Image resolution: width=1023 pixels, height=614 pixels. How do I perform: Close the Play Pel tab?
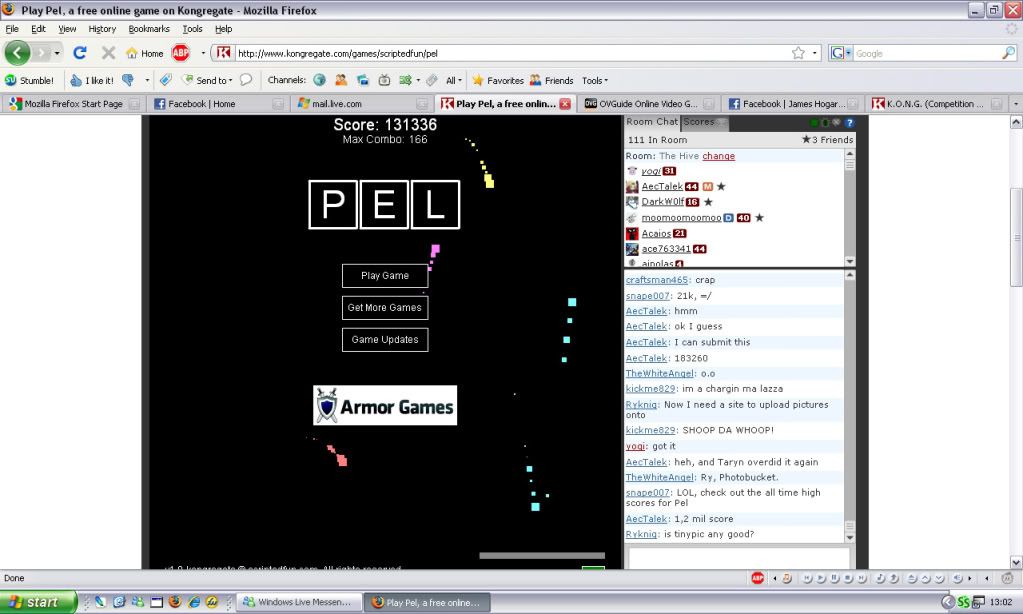click(x=565, y=104)
